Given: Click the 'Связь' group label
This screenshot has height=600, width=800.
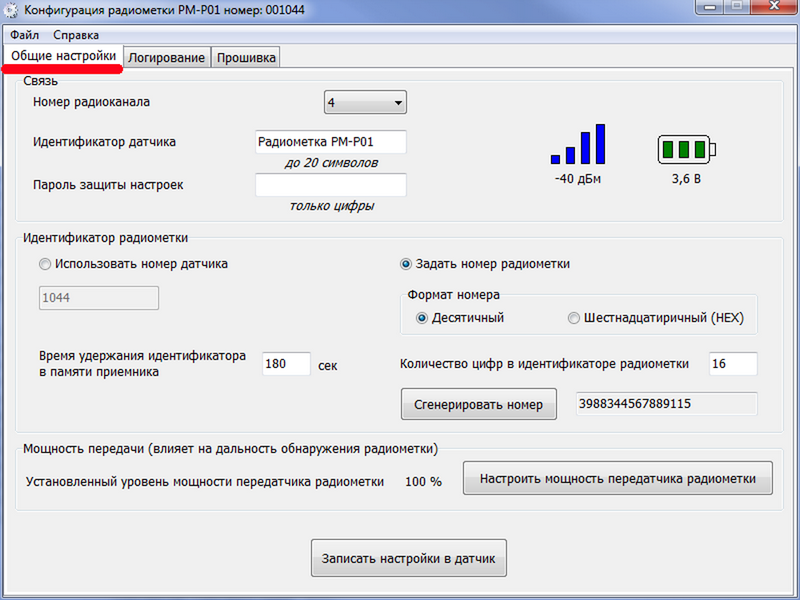Looking at the screenshot, I should click(x=41, y=81).
